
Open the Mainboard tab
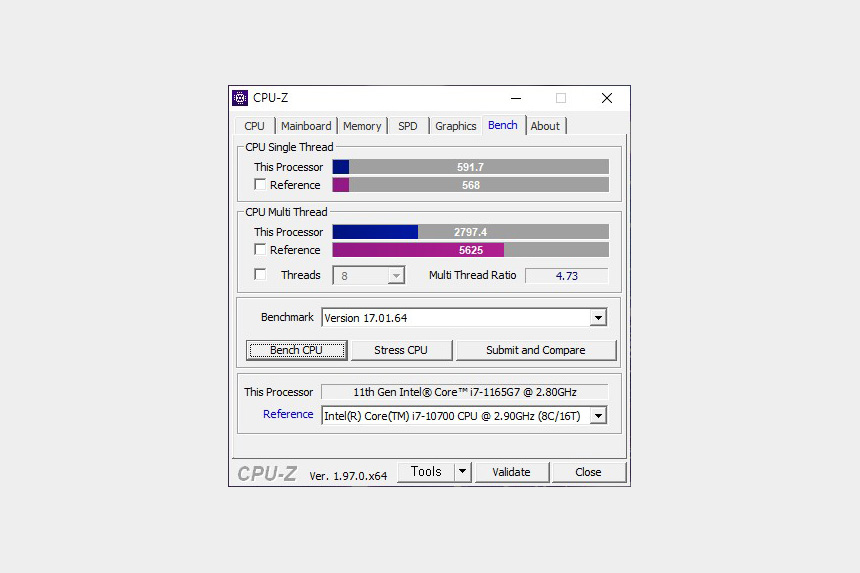pos(305,126)
